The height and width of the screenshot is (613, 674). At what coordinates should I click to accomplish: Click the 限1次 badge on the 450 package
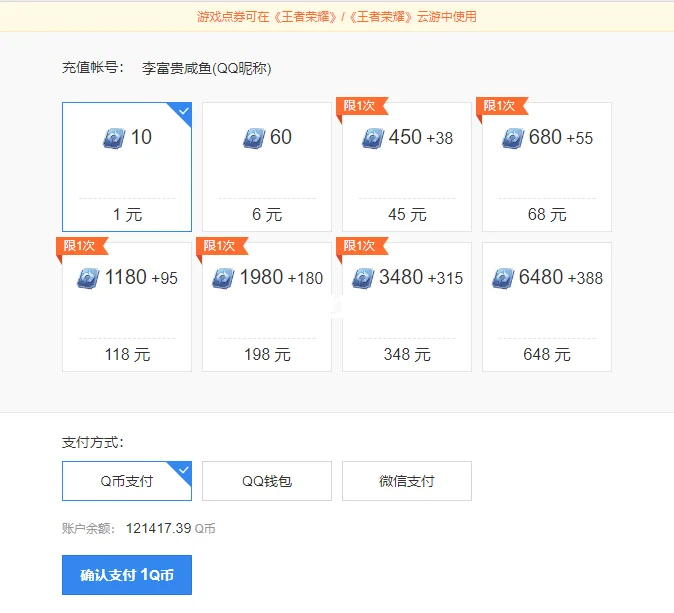point(360,106)
